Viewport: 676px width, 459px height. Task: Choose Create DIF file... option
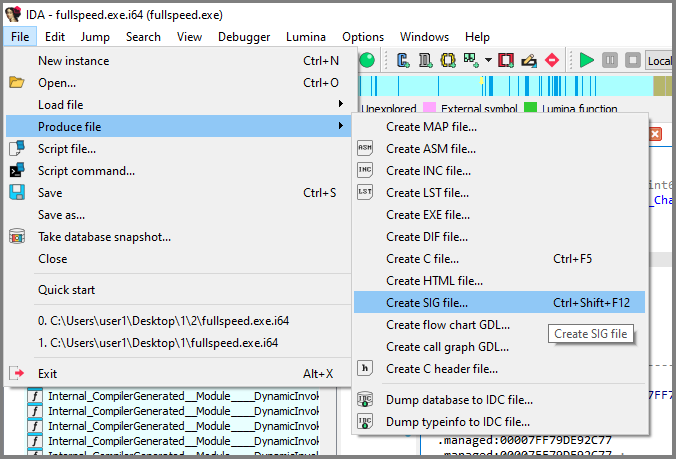click(499, 237)
